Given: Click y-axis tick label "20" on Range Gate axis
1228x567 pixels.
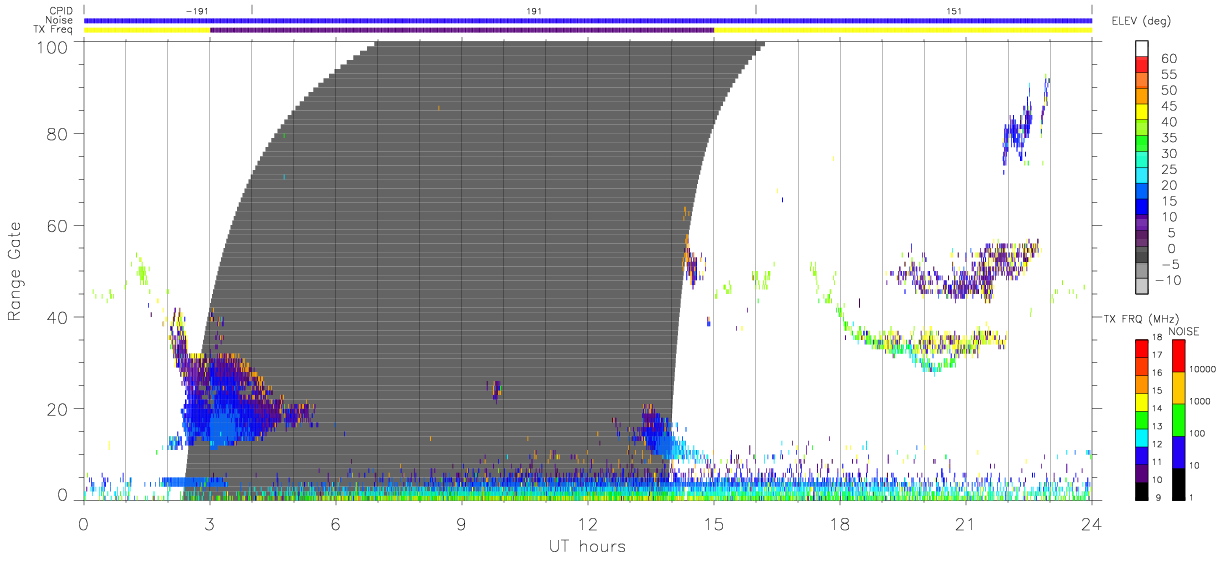Looking at the screenshot, I should (x=58, y=408).
